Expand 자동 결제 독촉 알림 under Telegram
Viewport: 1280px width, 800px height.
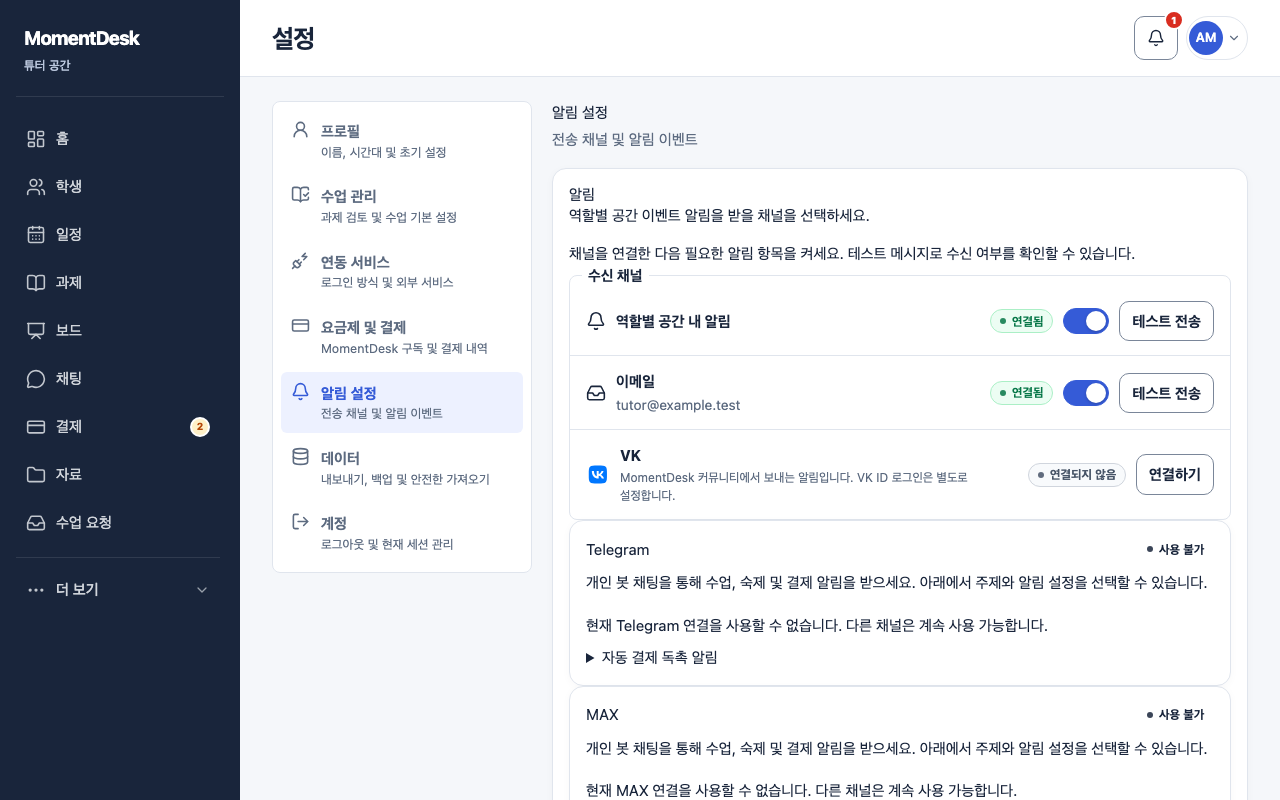pos(652,657)
